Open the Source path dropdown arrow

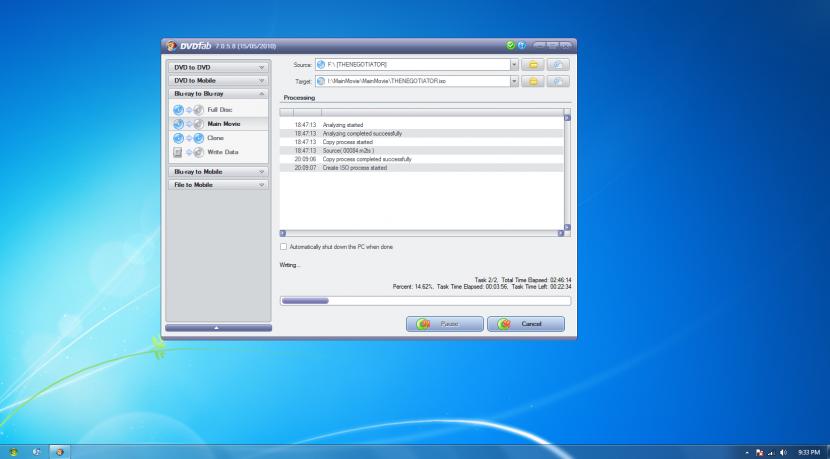(x=514, y=65)
